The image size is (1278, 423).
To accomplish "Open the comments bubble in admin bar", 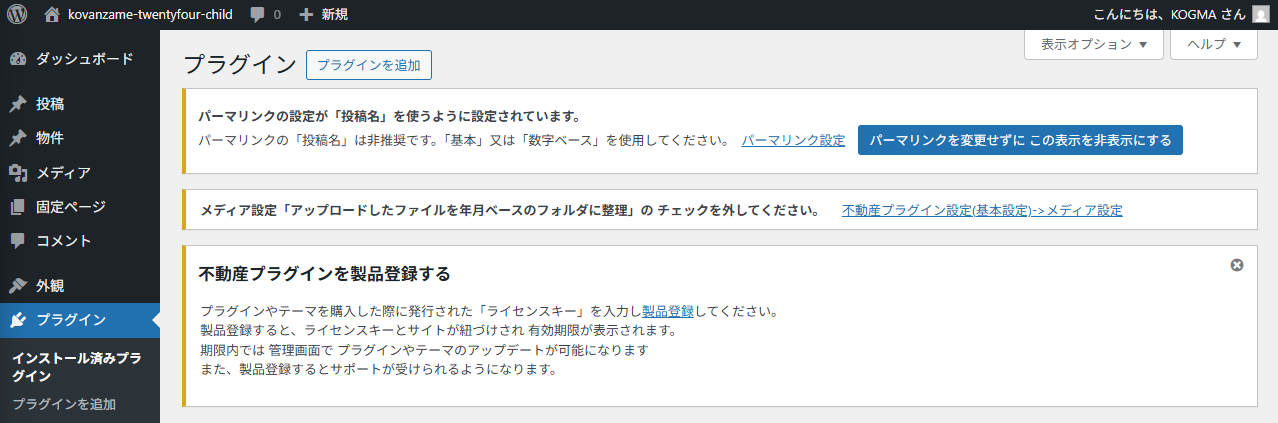I will pos(265,15).
